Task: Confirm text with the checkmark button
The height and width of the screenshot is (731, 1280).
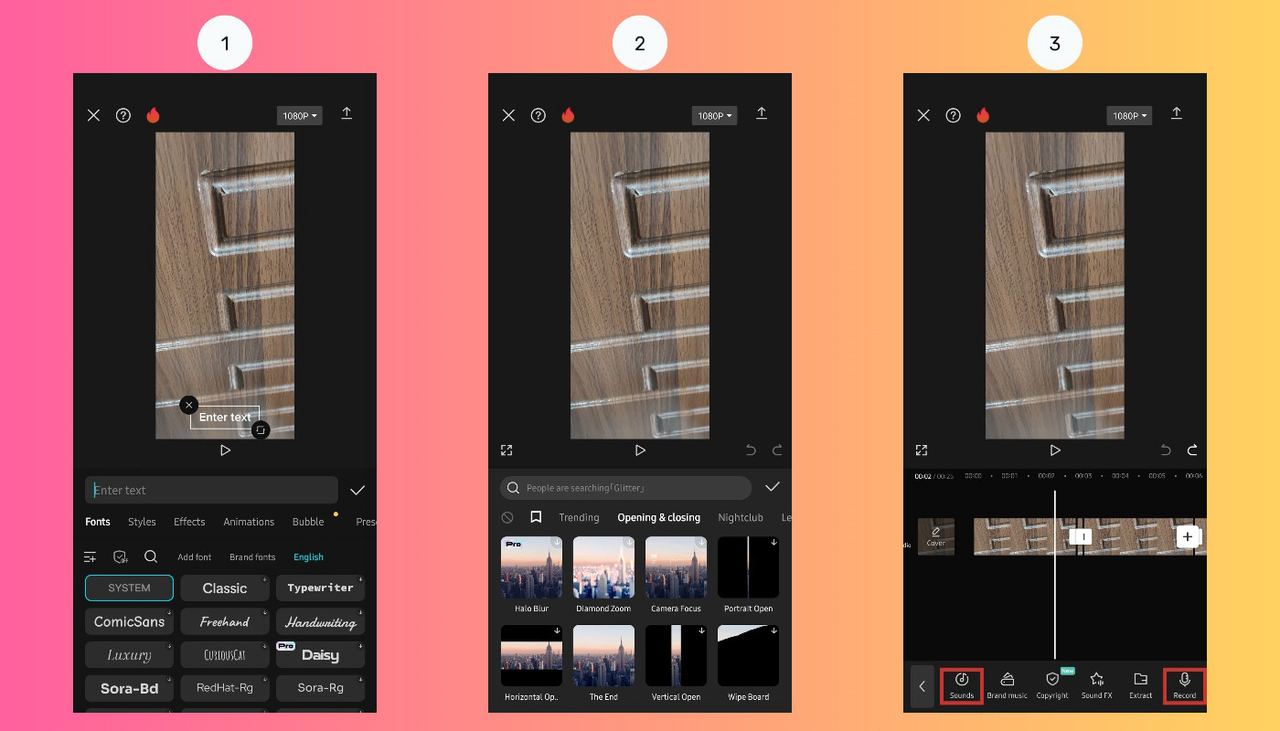Action: coord(357,490)
